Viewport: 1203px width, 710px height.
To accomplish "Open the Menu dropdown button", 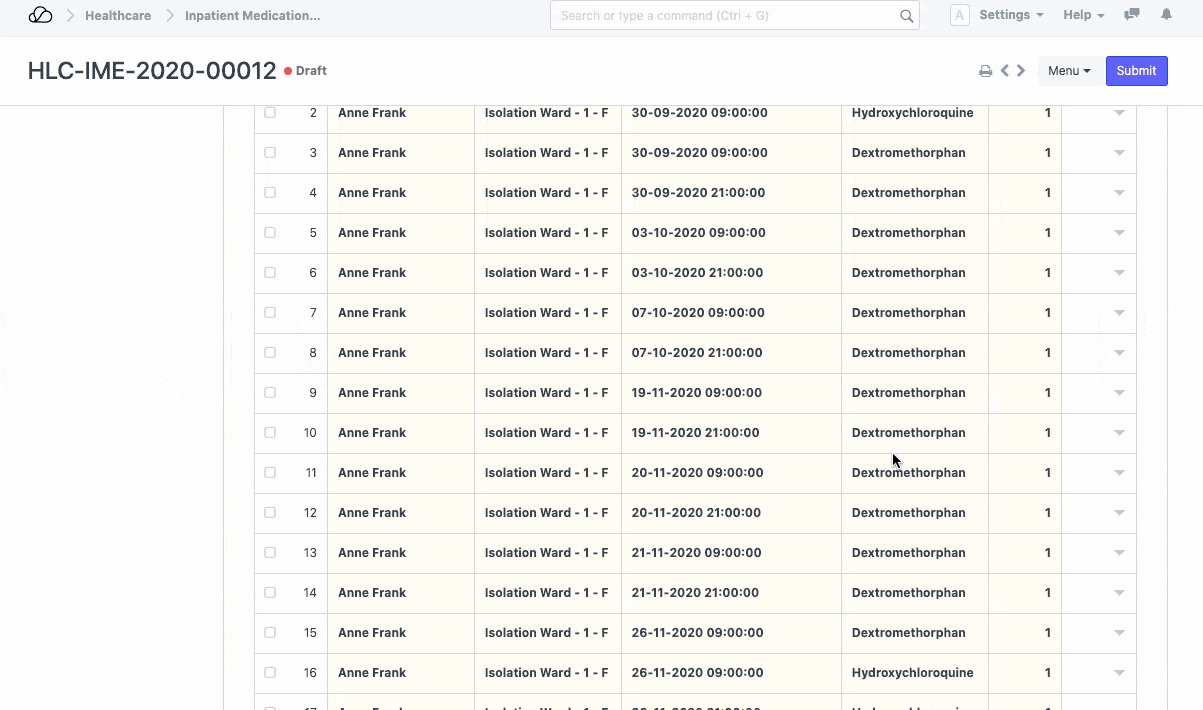I will 1069,71.
